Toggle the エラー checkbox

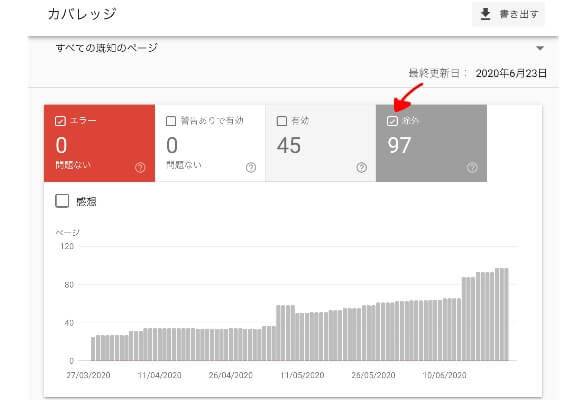60,121
